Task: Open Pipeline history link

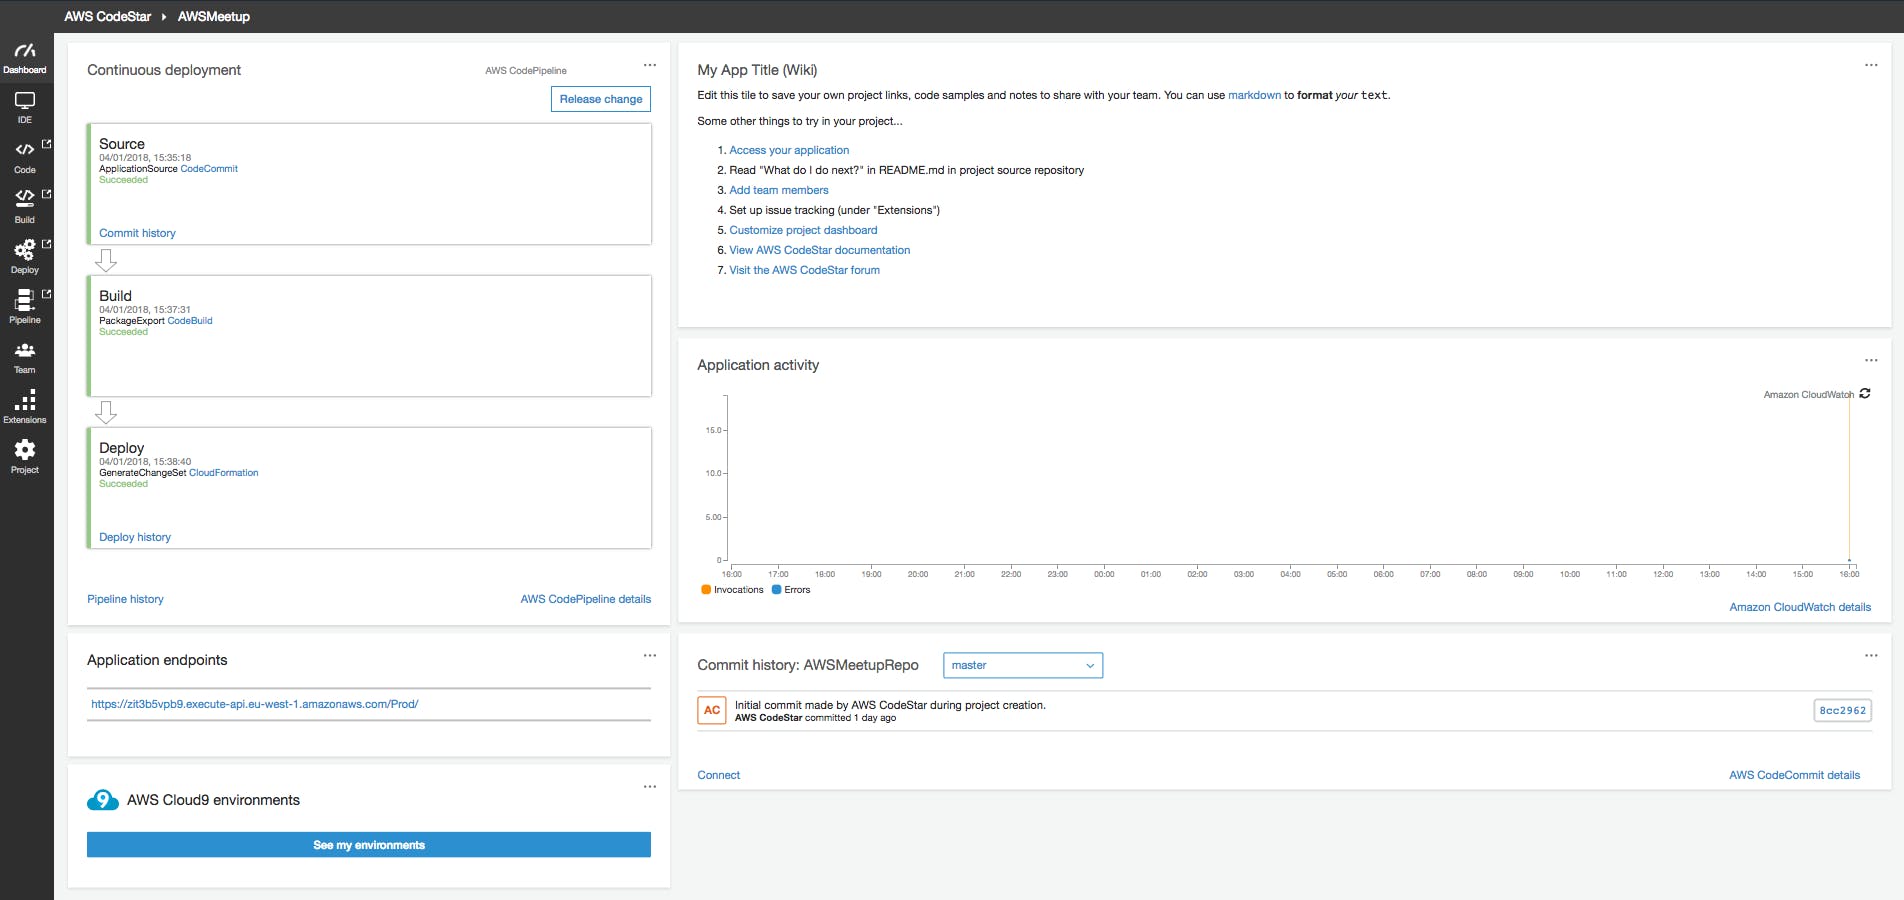Action: [125, 599]
